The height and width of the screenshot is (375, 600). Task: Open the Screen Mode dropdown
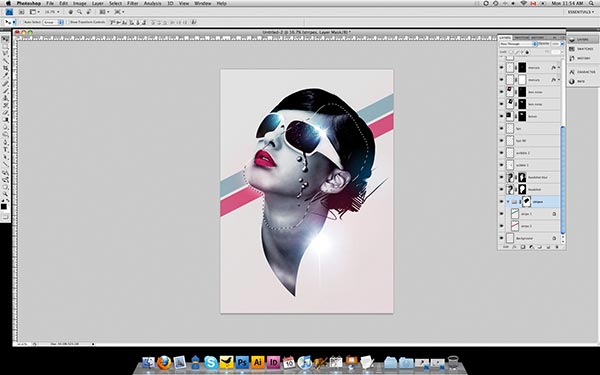click(119, 12)
